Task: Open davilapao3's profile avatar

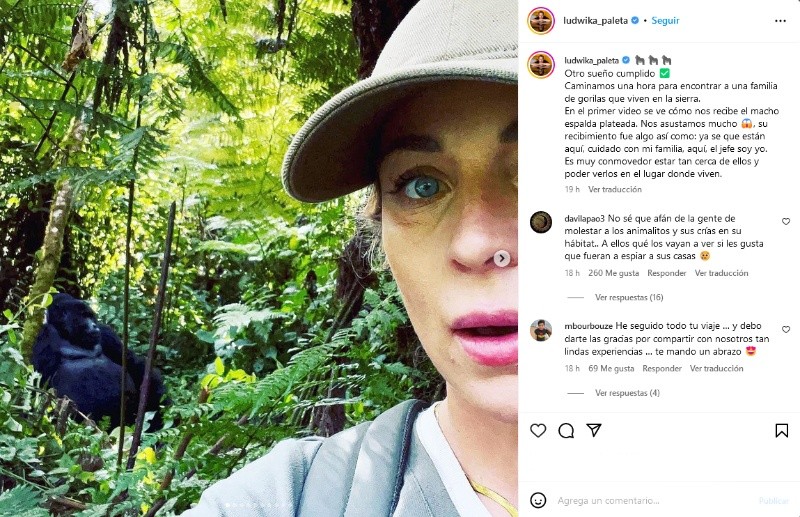Action: click(x=541, y=222)
